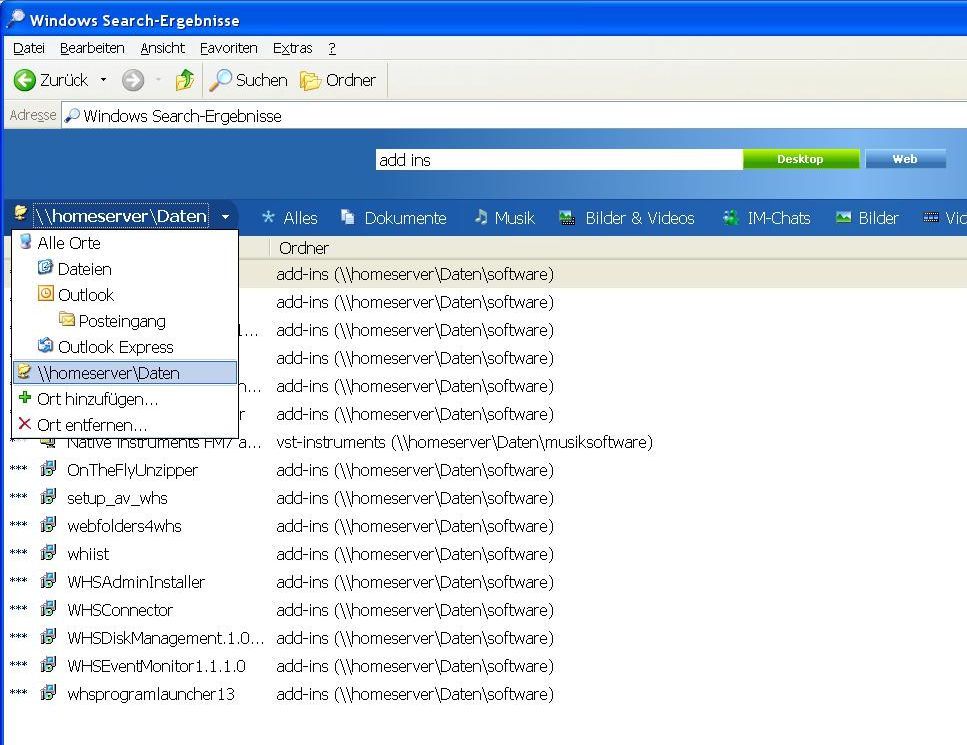Open the Bearbeiten menu
This screenshot has height=745, width=967.
(92, 48)
